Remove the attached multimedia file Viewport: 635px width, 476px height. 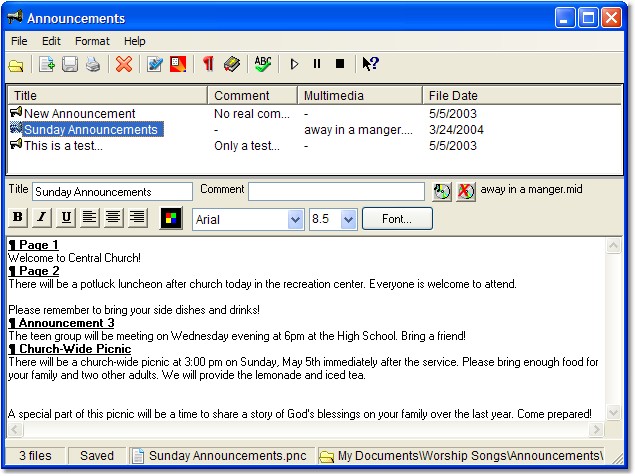tap(466, 191)
